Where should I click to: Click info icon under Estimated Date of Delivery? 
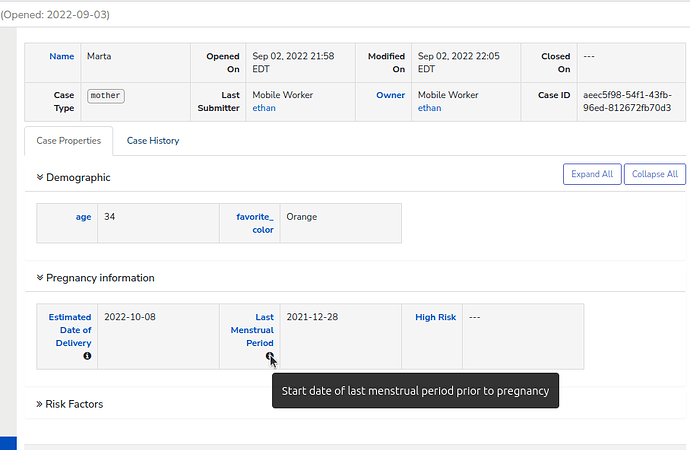pos(87,356)
